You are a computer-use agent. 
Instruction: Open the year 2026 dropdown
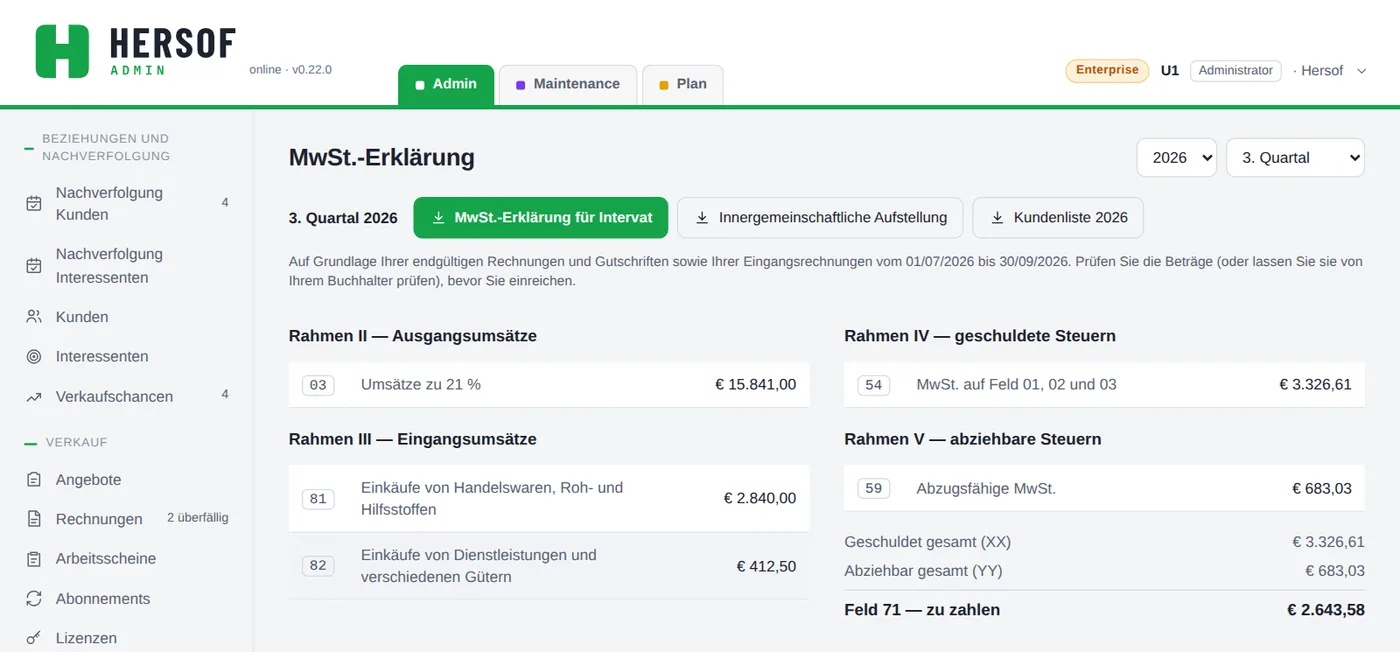1176,157
